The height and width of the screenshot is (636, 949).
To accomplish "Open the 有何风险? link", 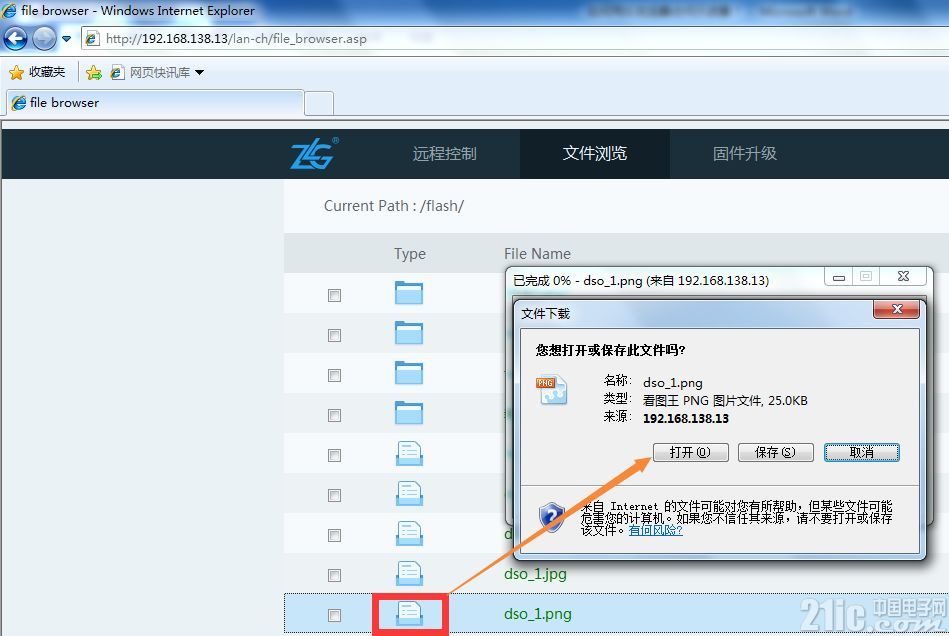I will (x=655, y=530).
